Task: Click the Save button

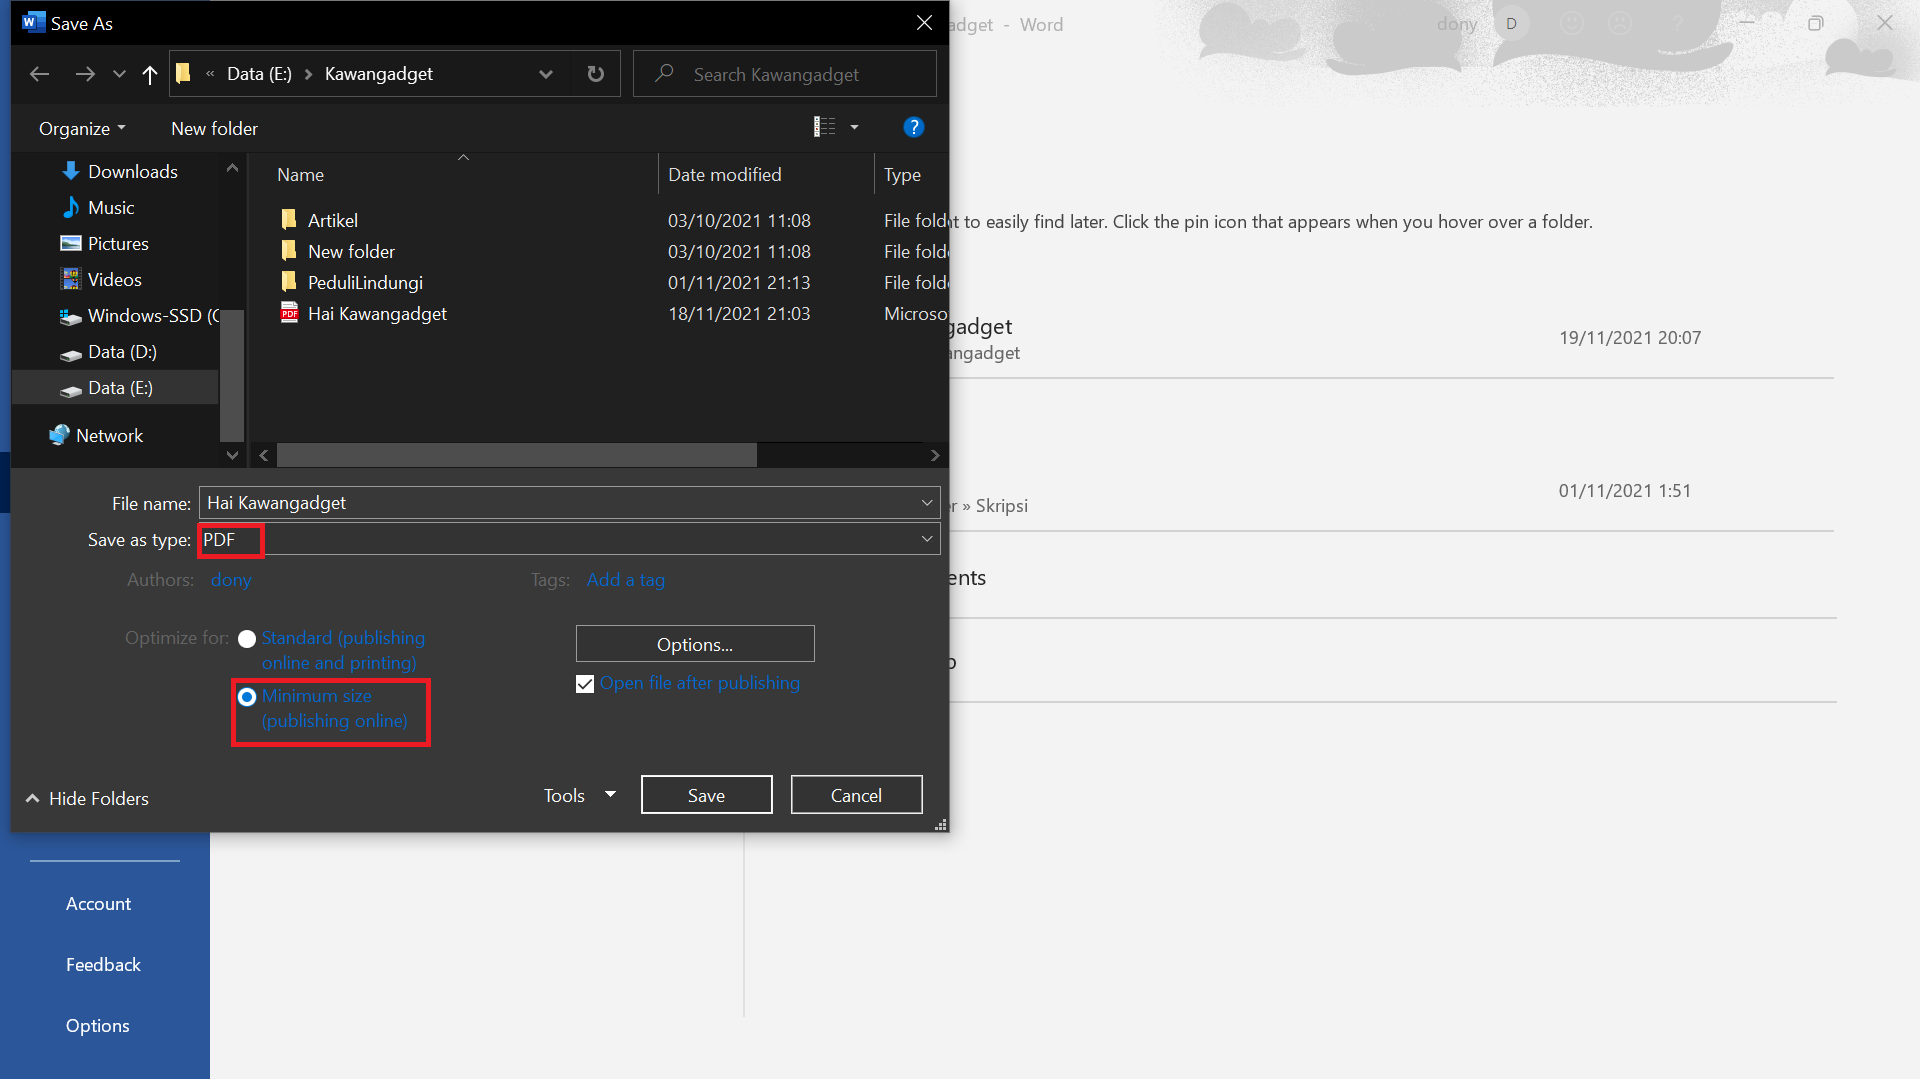Action: pos(706,795)
